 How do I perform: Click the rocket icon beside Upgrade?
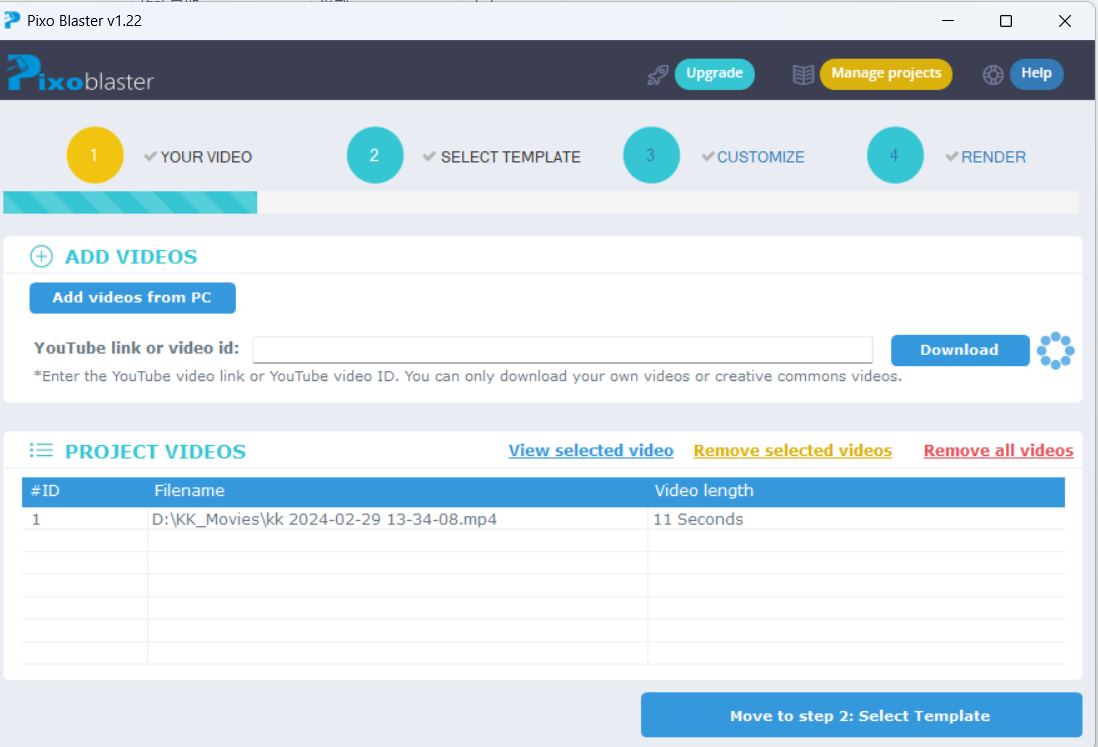pos(657,74)
